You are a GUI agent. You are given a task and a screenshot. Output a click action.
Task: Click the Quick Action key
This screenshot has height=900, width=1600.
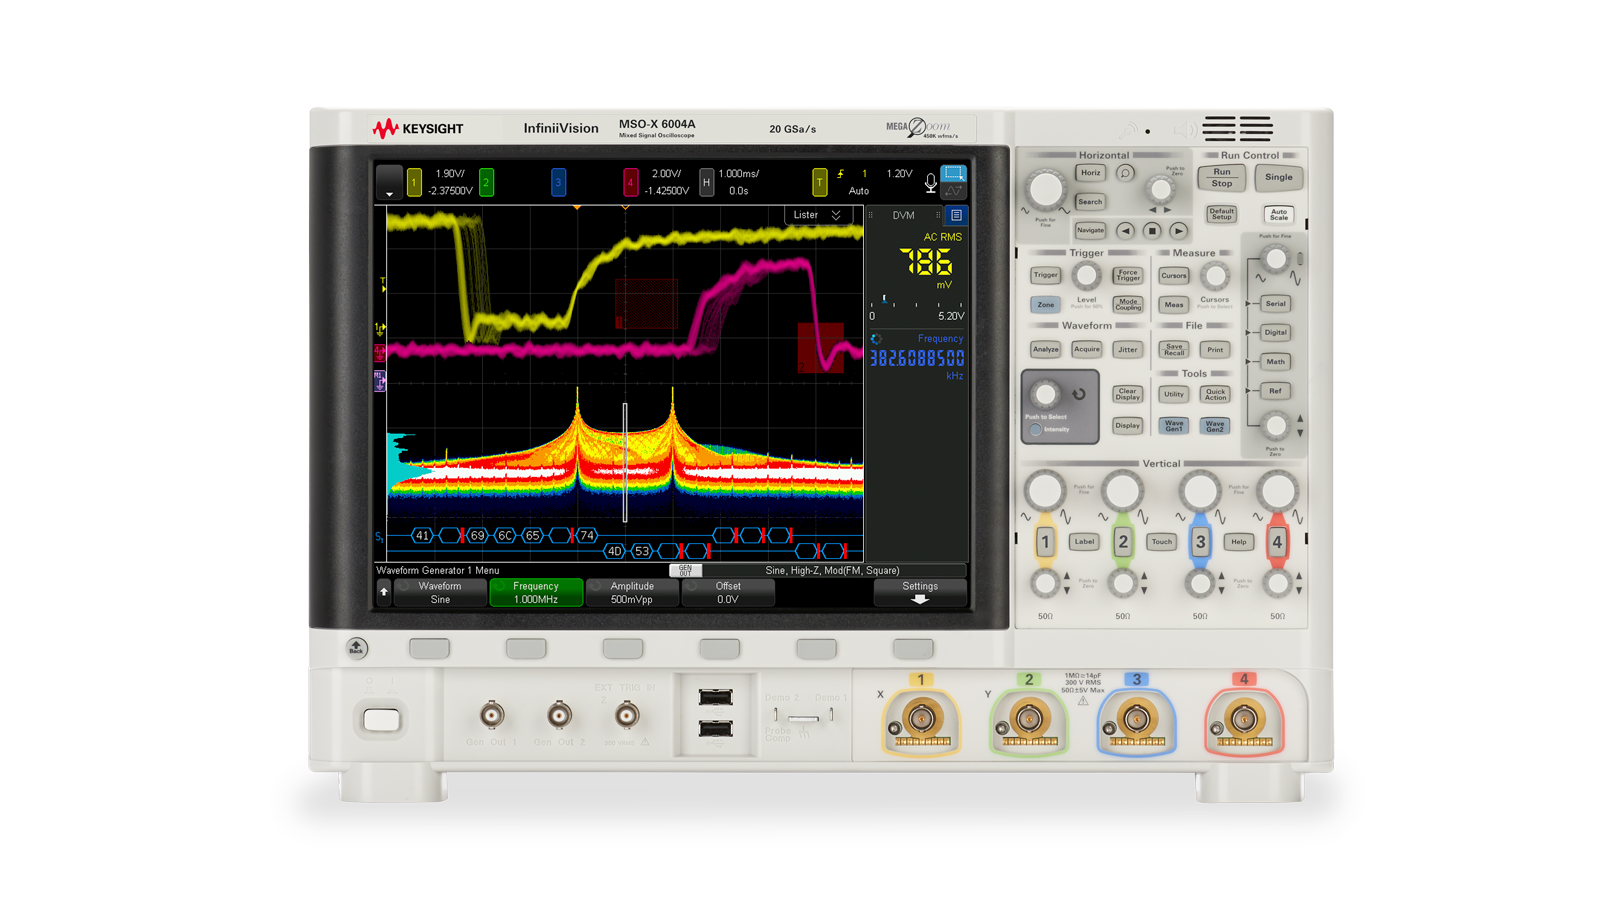coord(1215,395)
